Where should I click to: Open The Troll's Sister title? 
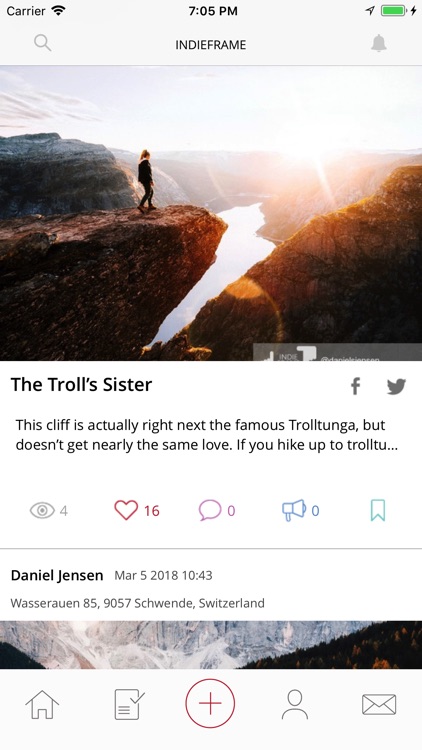(x=81, y=385)
